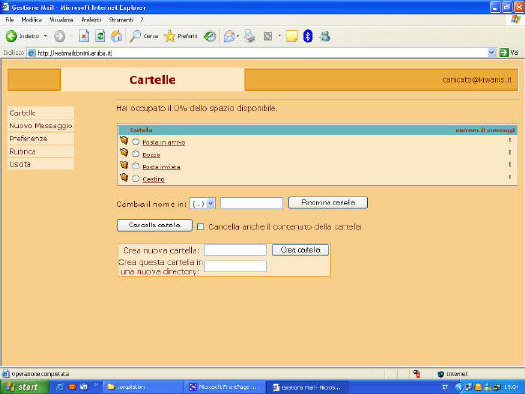Image resolution: width=525 pixels, height=394 pixels.
Task: Switch to Microsoft FrontPage taskbar window
Action: 224,387
